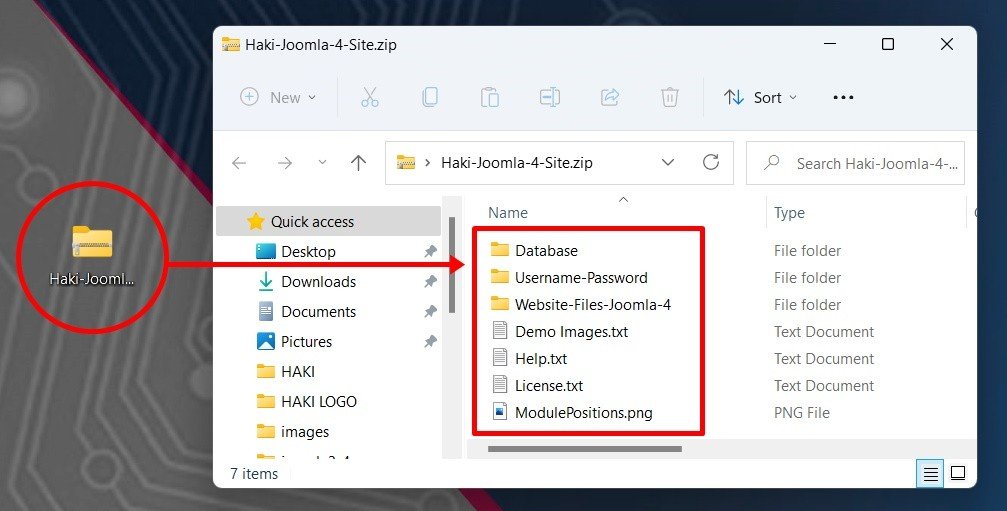Click the zip icon in title bar
Image resolution: width=1007 pixels, height=511 pixels.
(231, 44)
